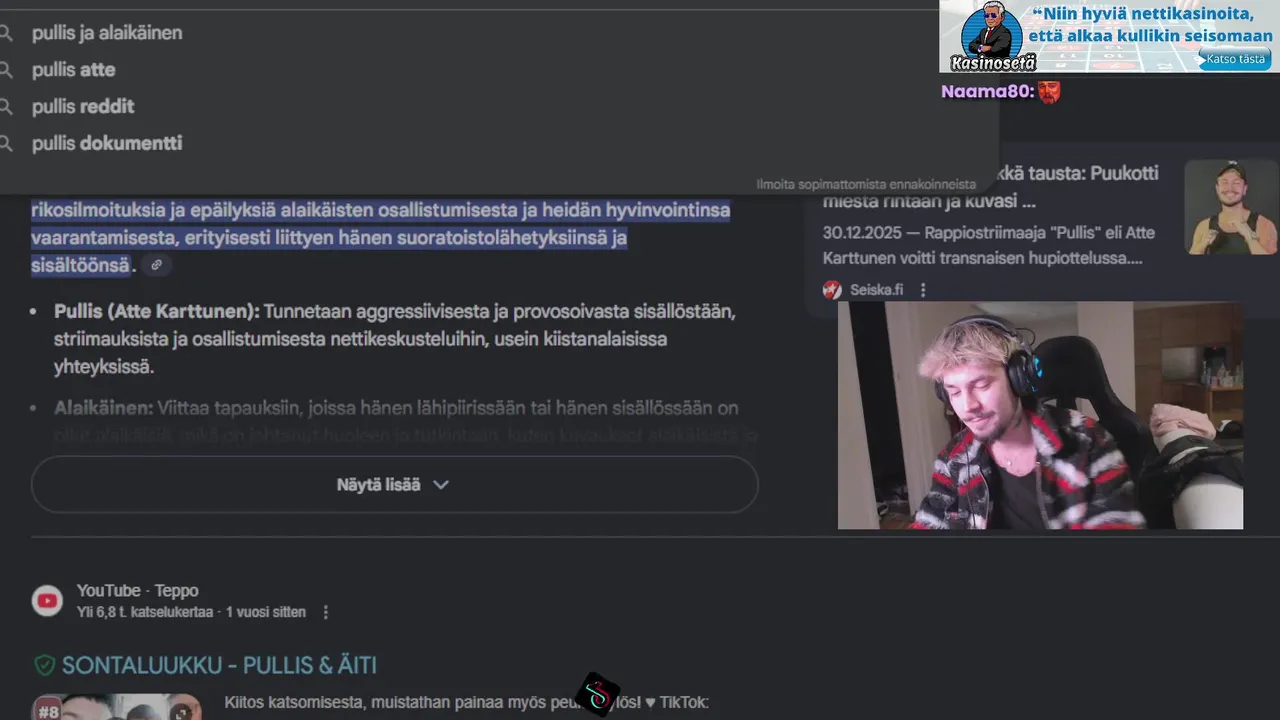Click the link chain icon after 'sisältöönsä'
Screen dimensions: 1280x720
(155, 265)
